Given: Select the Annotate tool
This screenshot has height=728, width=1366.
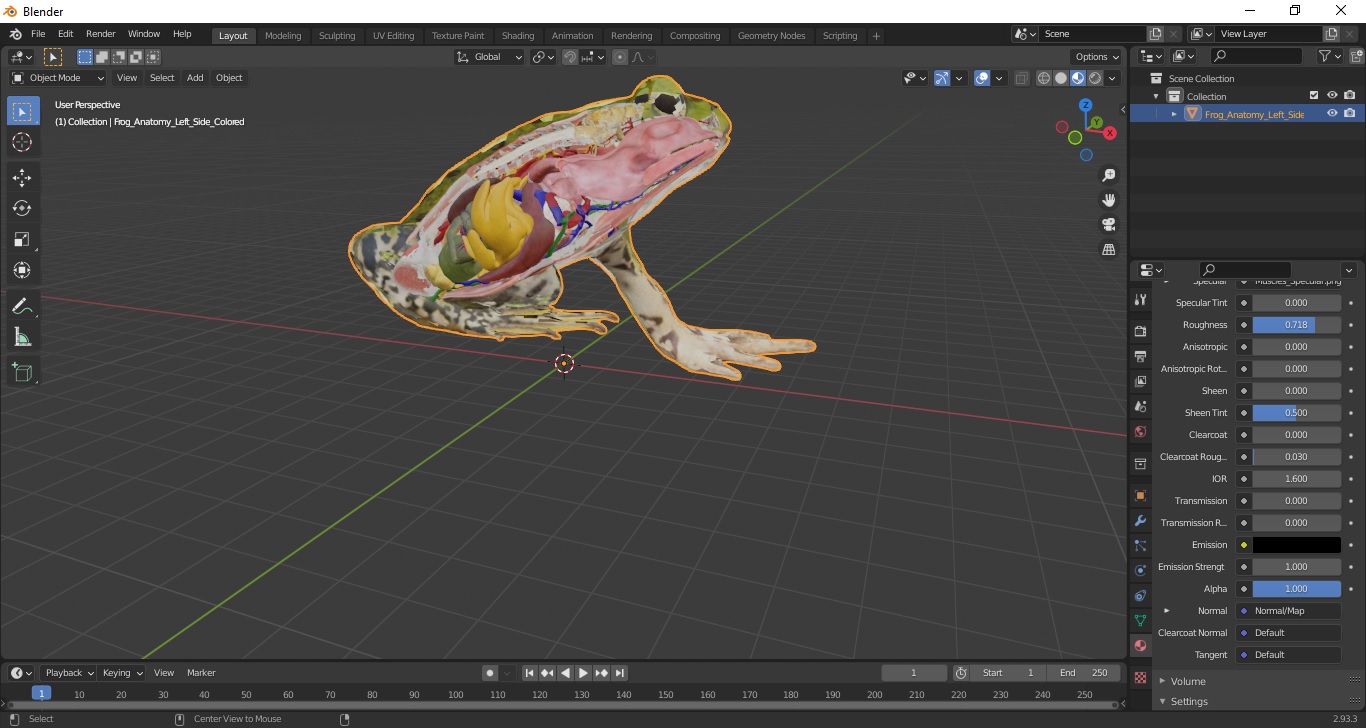Looking at the screenshot, I should click(22, 306).
